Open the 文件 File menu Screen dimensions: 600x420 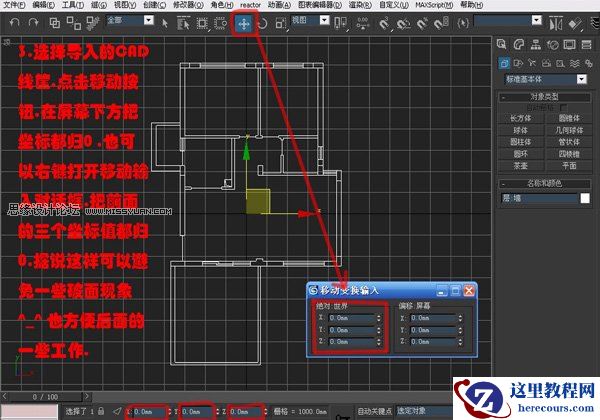(x=14, y=5)
